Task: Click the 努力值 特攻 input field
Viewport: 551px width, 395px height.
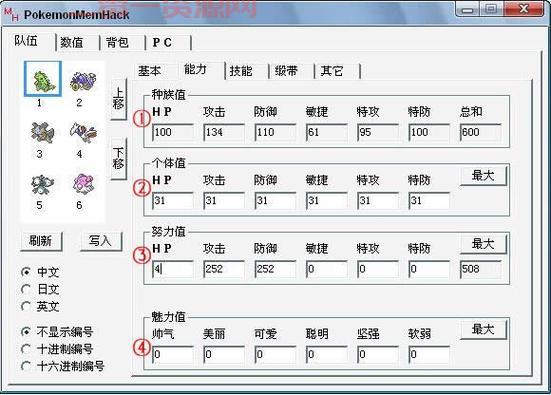Action: point(378,269)
